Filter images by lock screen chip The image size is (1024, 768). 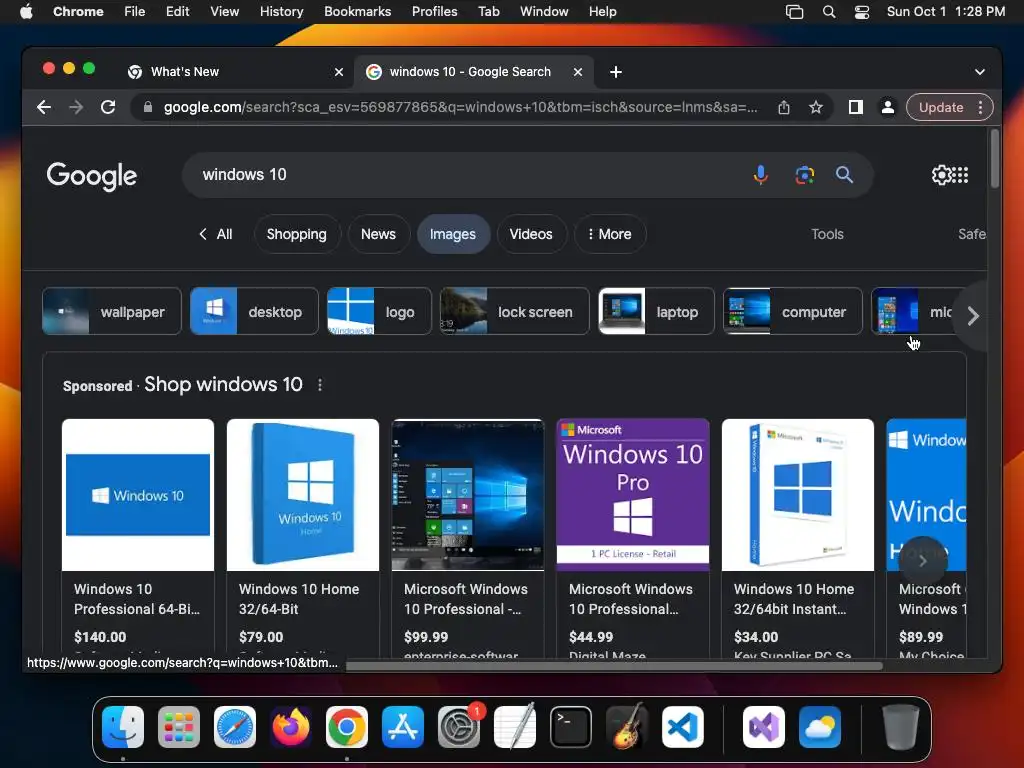(514, 312)
